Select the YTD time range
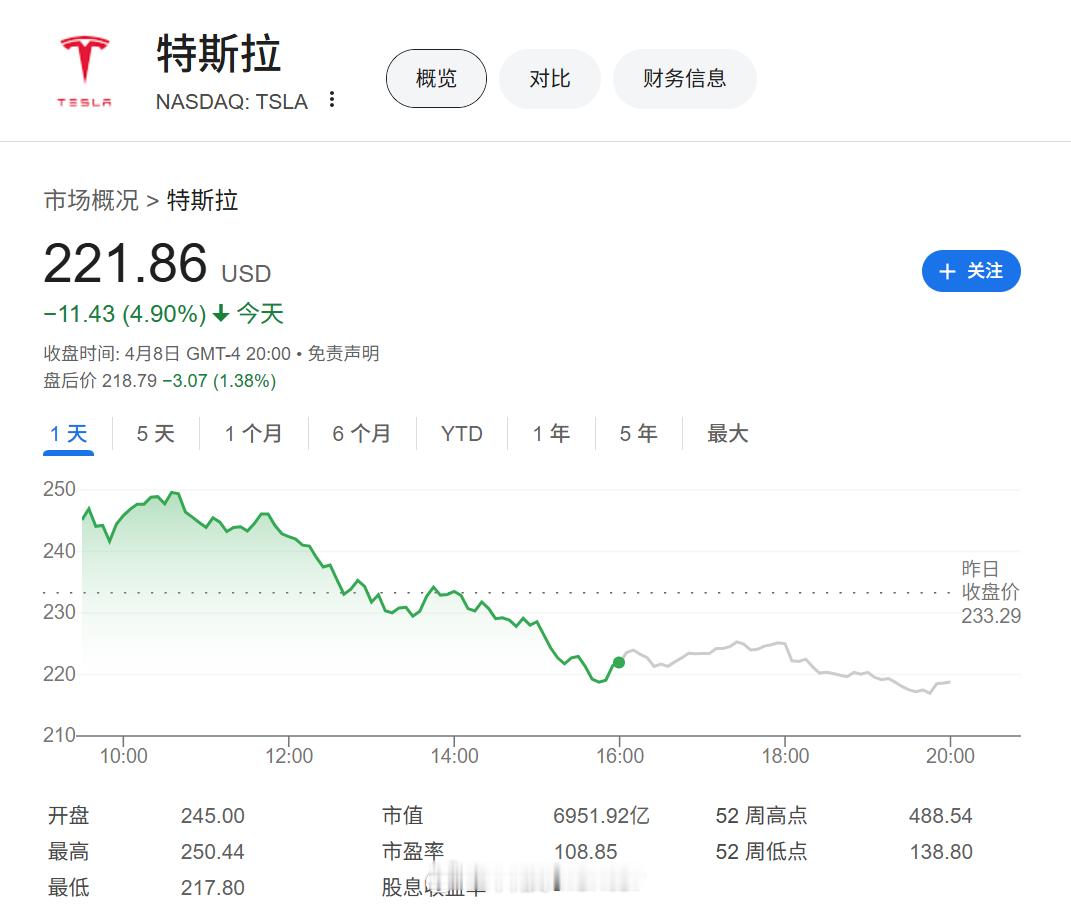The image size is (1071, 904). click(x=462, y=434)
